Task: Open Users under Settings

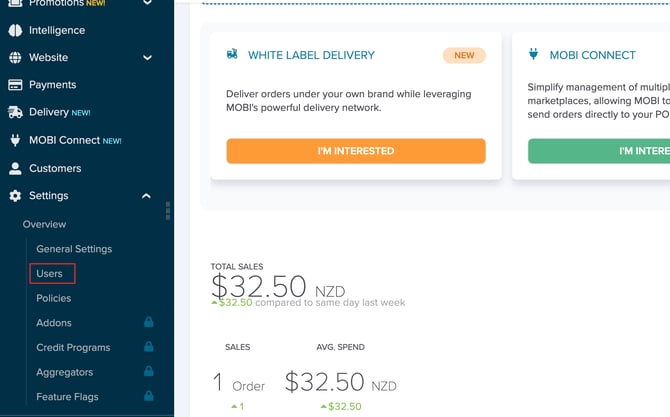Action: click(x=50, y=273)
